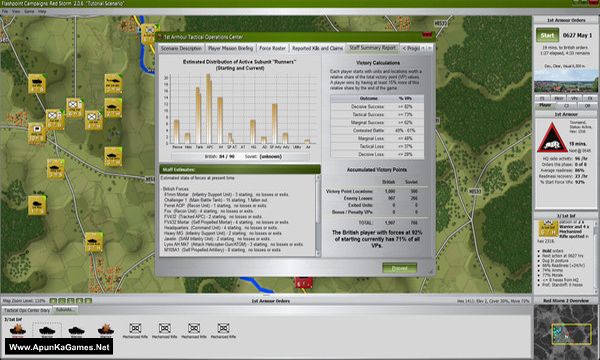Click the 0627 May 1 time display
The image size is (600, 360).
click(577, 35)
